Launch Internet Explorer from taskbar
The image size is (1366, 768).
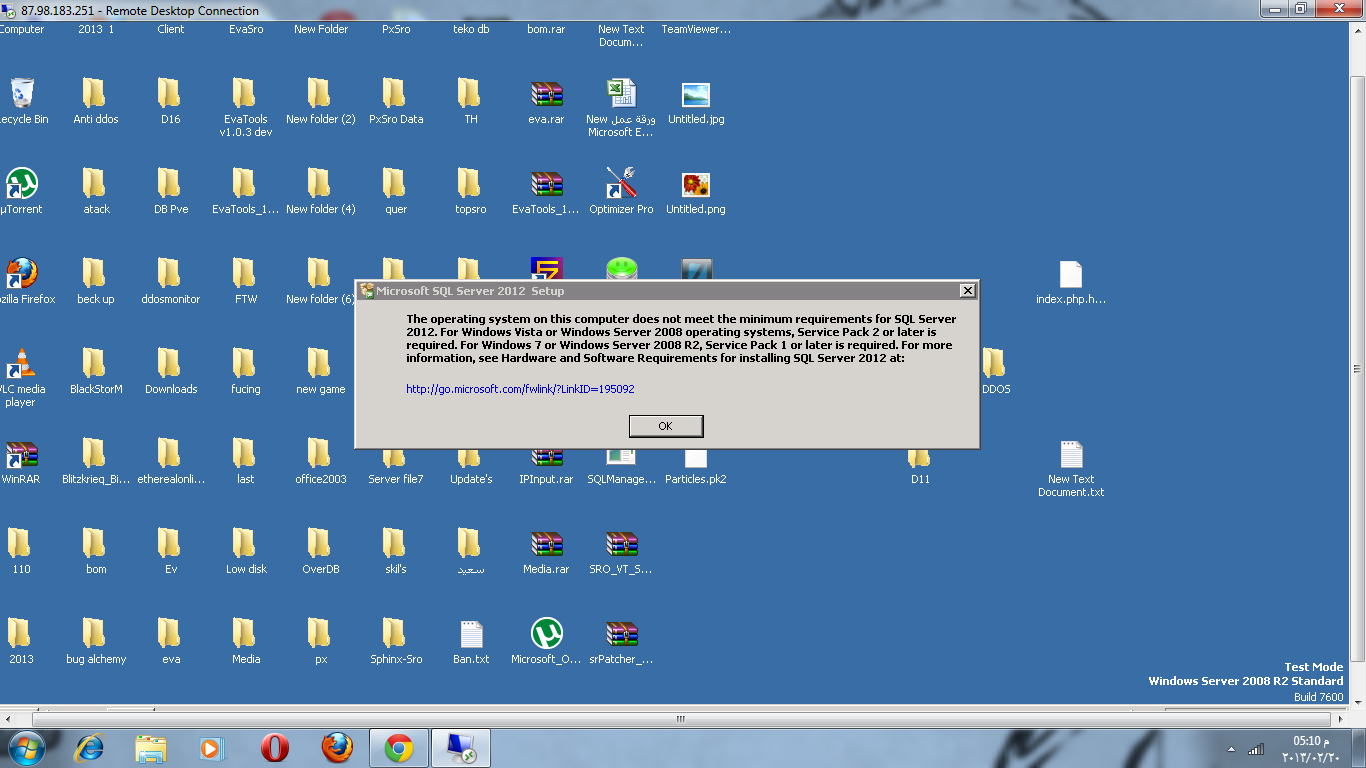click(x=89, y=748)
